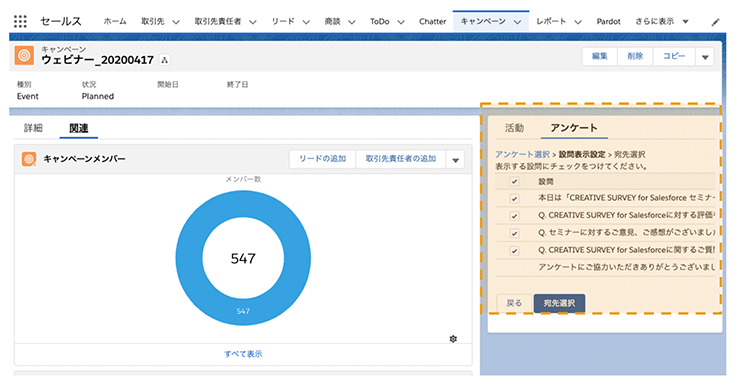Select the 関連 tab
The width and height of the screenshot is (740, 390).
78,128
